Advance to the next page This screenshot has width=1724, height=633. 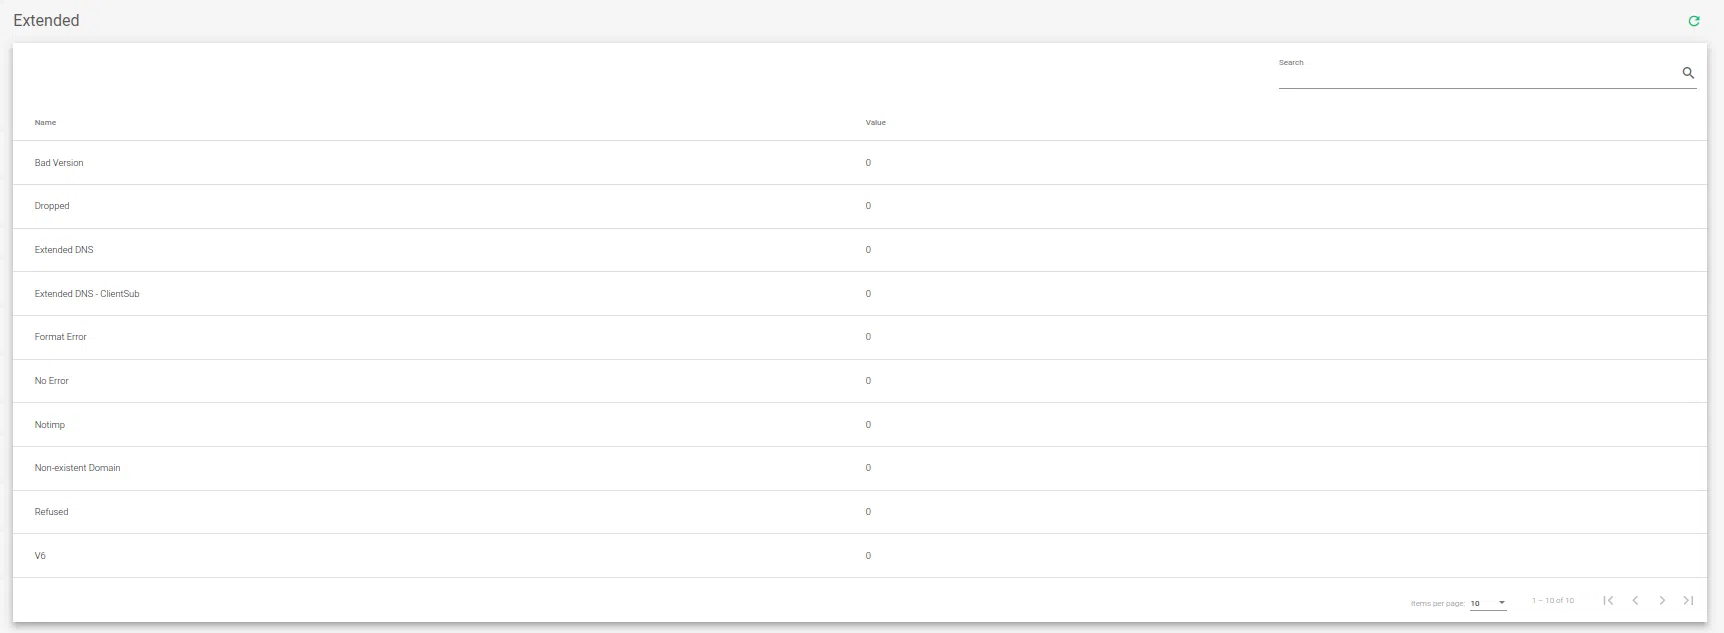pyautogui.click(x=1662, y=600)
